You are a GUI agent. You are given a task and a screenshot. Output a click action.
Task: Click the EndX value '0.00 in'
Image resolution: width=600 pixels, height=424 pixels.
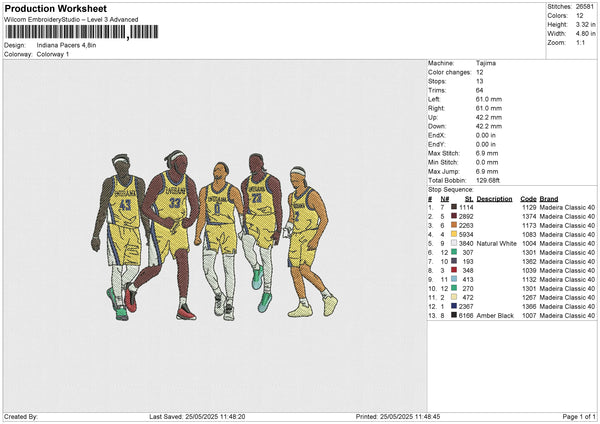[x=486, y=135]
